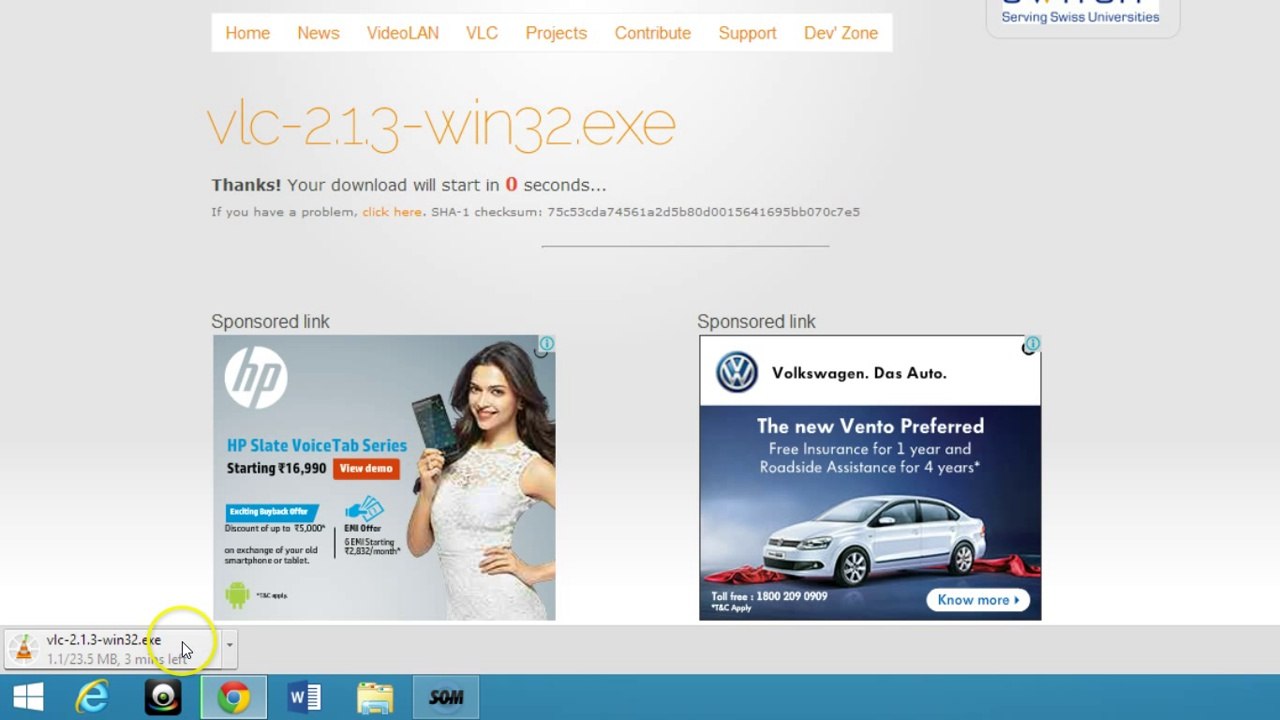
Task: Click the View demo button in HP ad
Action: tap(366, 468)
